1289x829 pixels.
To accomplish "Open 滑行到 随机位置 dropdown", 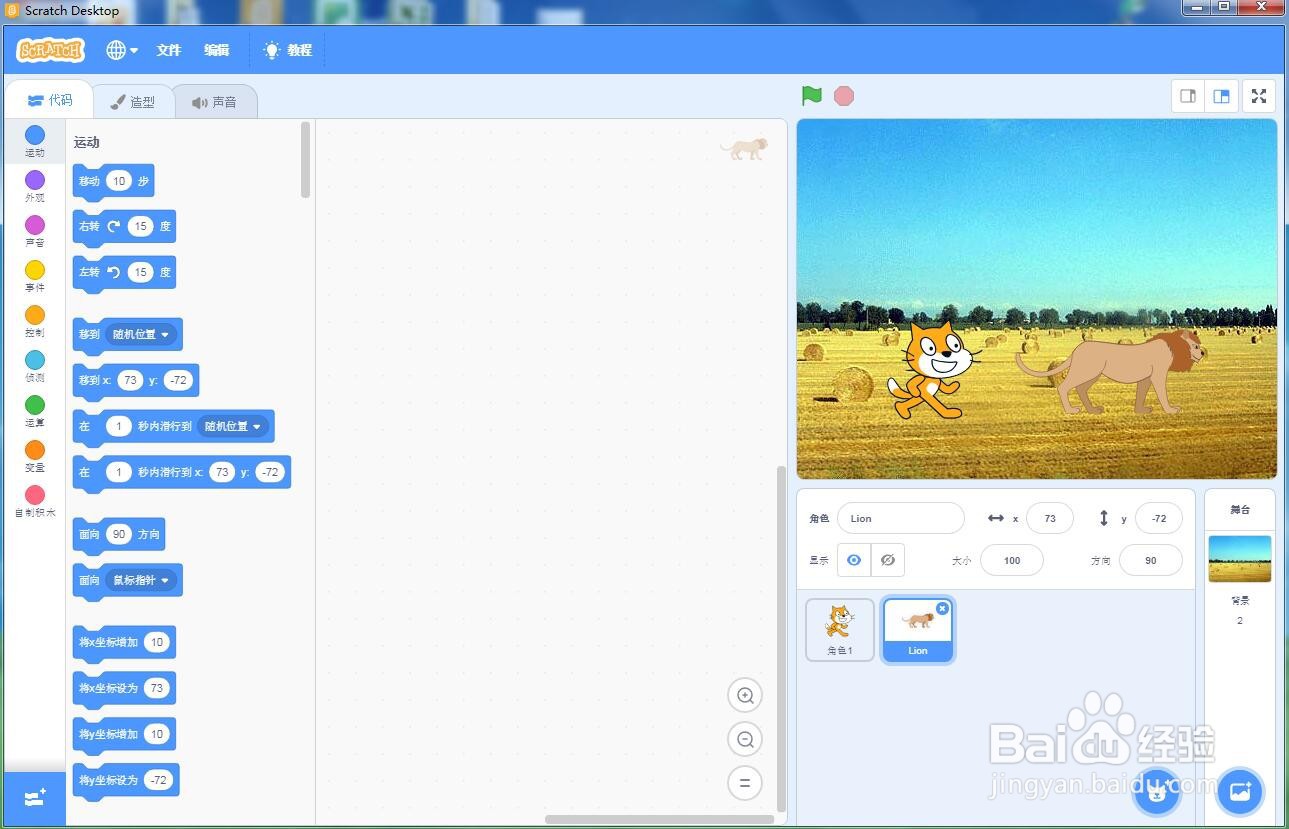I will click(x=233, y=426).
